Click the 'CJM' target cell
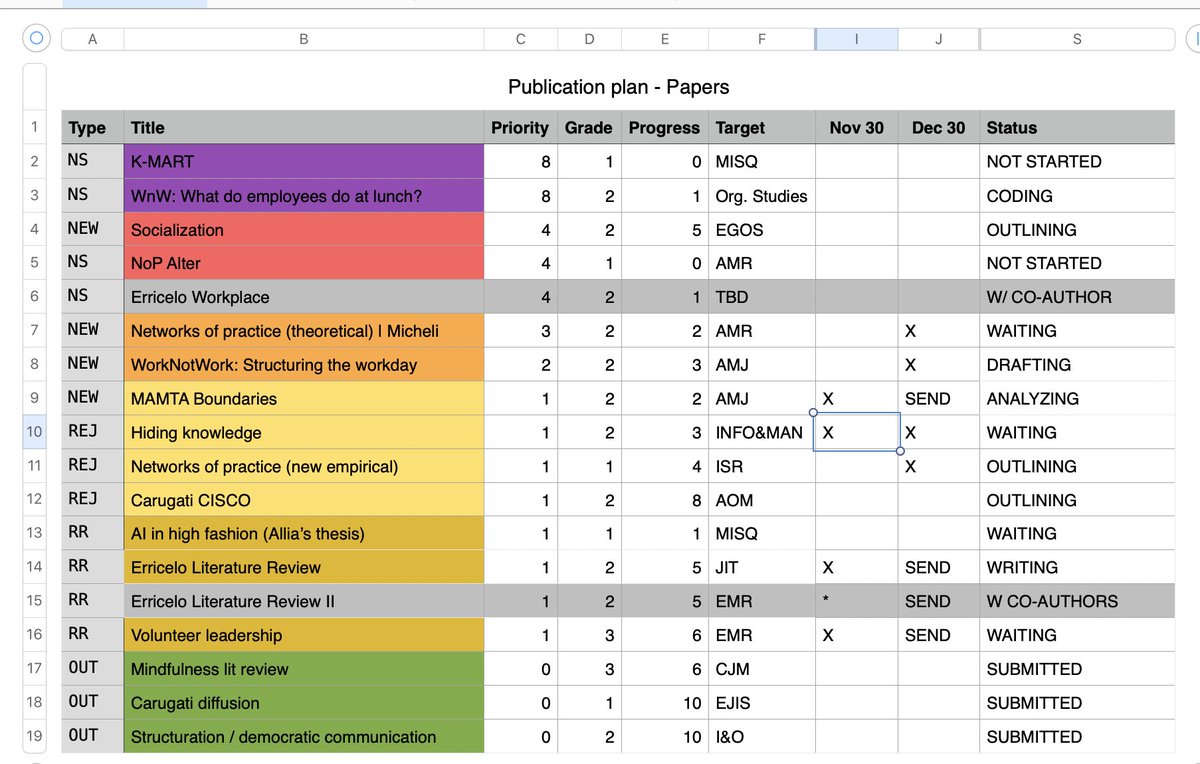The width and height of the screenshot is (1200, 764). point(762,670)
